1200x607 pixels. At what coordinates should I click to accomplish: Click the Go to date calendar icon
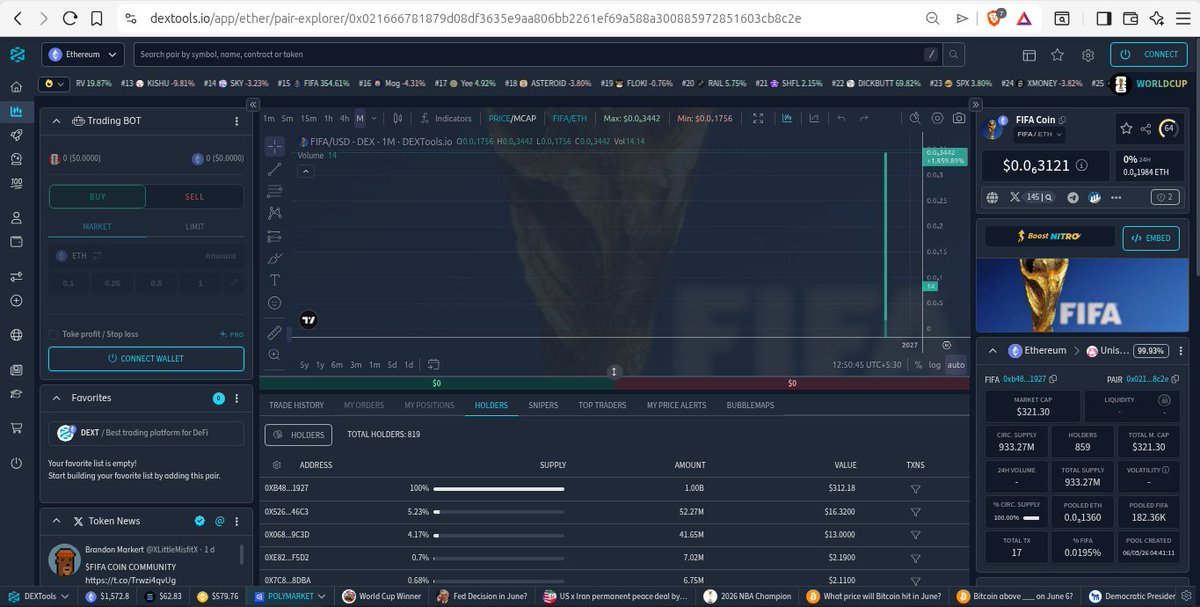tap(433, 364)
